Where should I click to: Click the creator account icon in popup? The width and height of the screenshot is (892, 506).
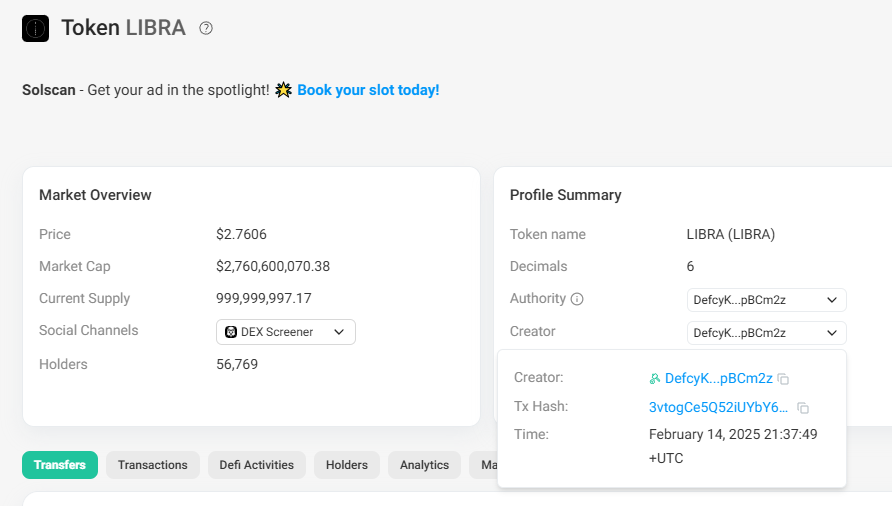(x=655, y=379)
